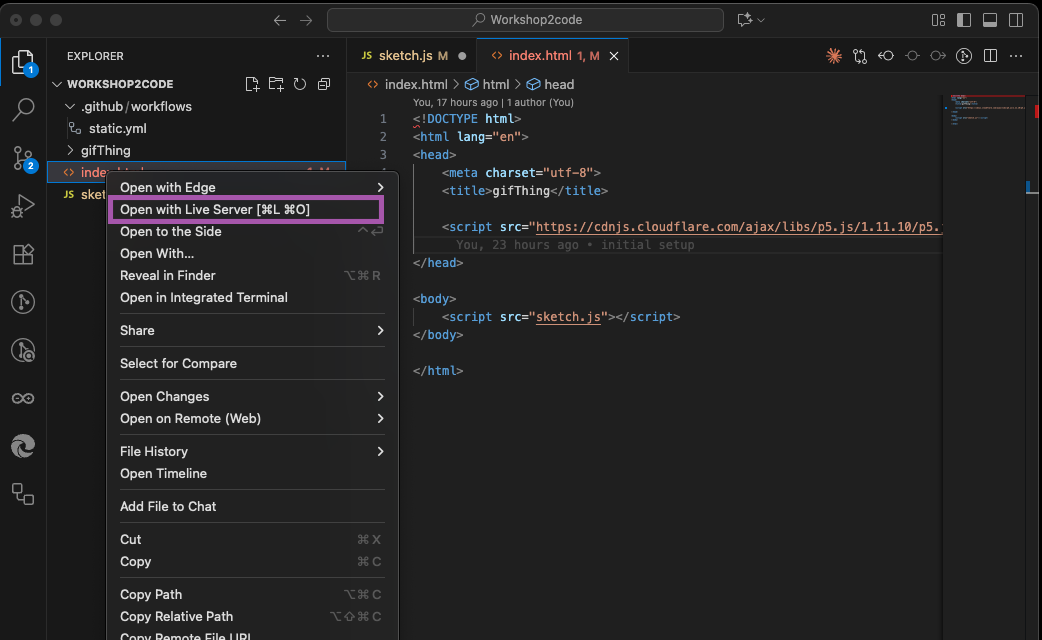
Task: Open the Explorer view in activity bar
Action: pyautogui.click(x=23, y=62)
